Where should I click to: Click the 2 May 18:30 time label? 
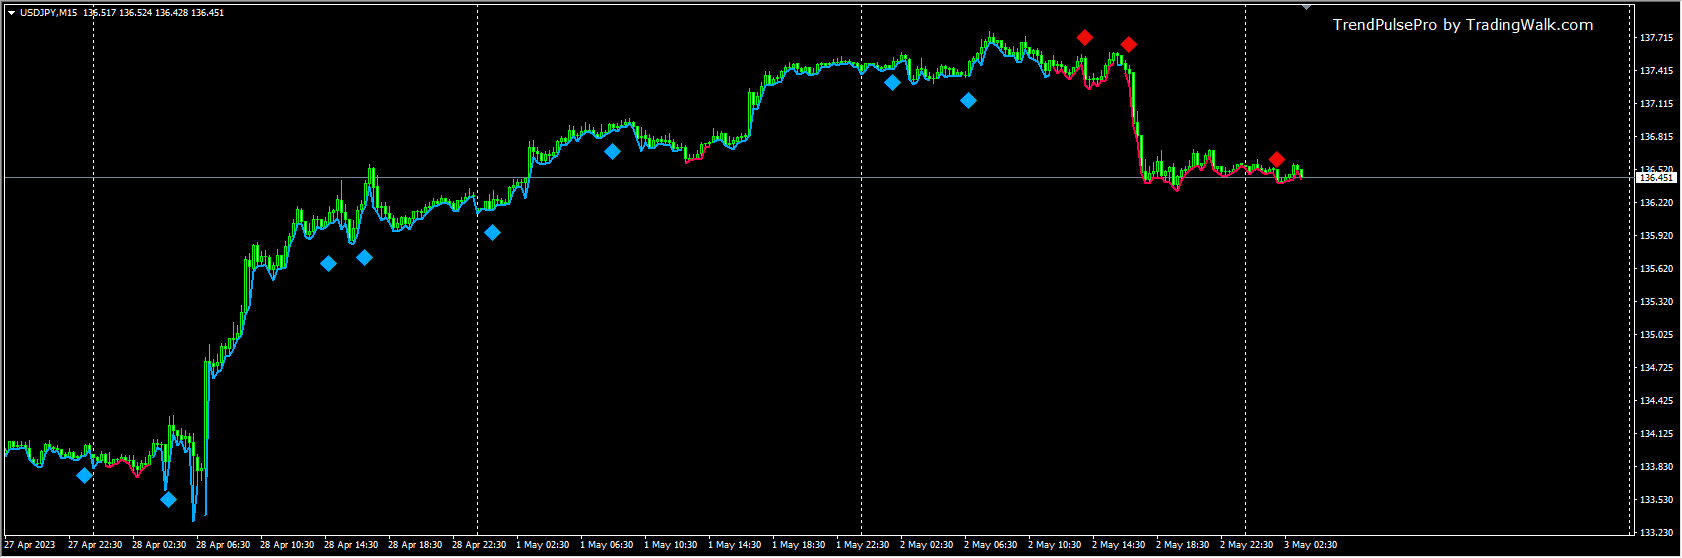(x=1183, y=545)
